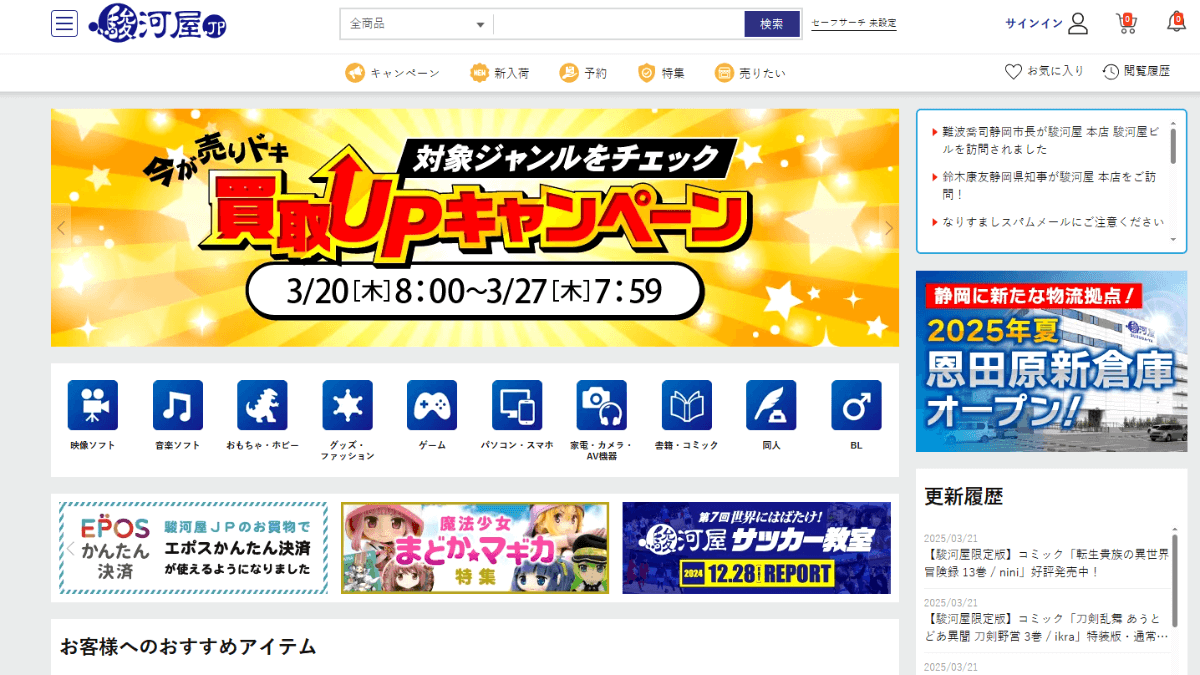Click the 新入荷 menu label
Image resolution: width=1200 pixels, height=675 pixels.
(x=512, y=73)
